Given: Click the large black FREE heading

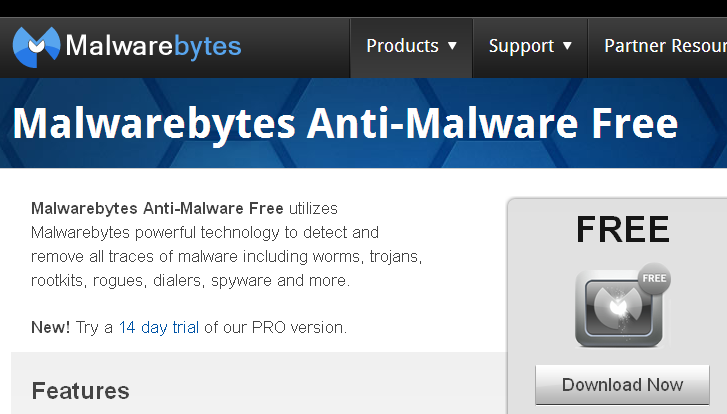Looking at the screenshot, I should pyautogui.click(x=623, y=229).
